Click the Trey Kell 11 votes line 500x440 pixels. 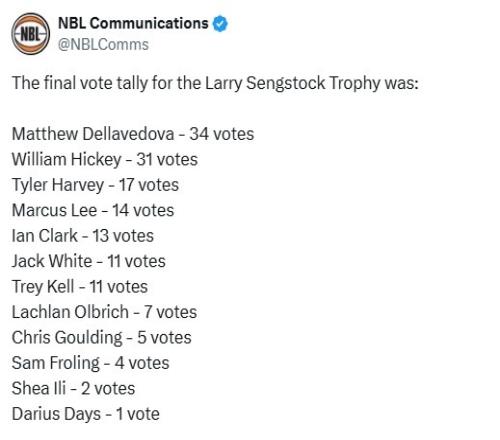[80, 287]
